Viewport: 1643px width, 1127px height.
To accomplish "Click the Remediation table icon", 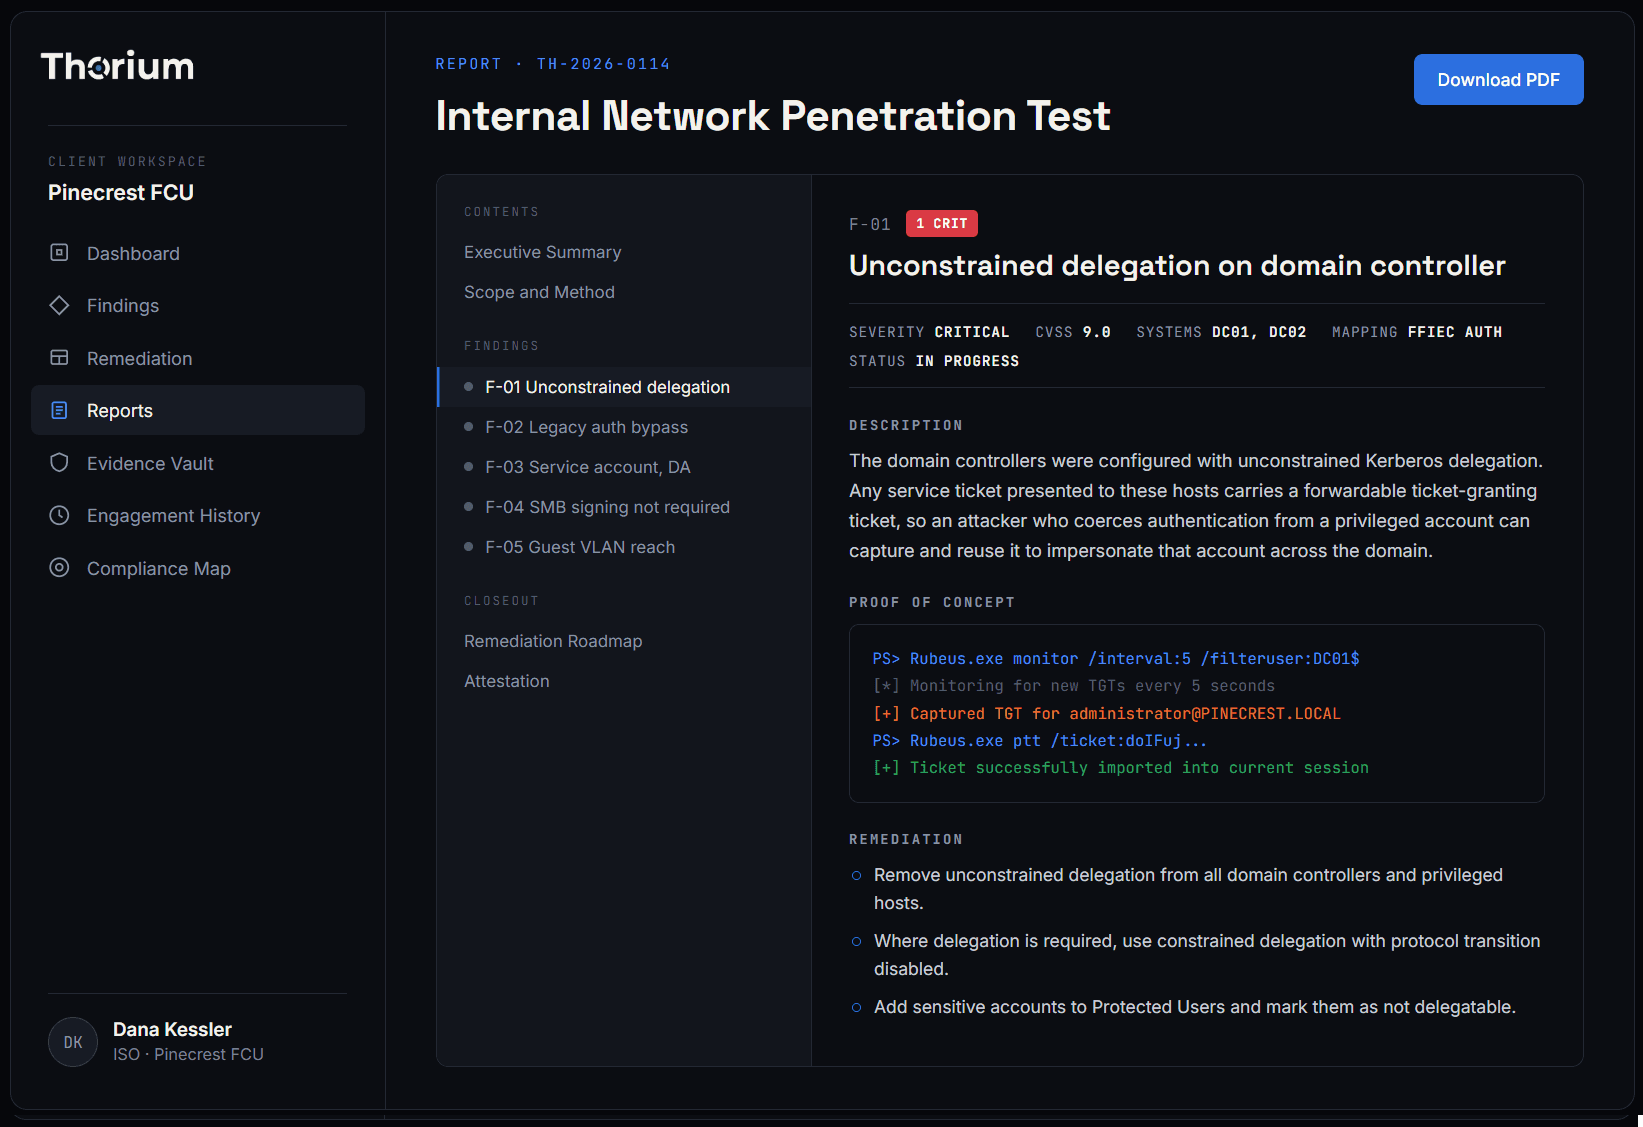I will click(59, 358).
